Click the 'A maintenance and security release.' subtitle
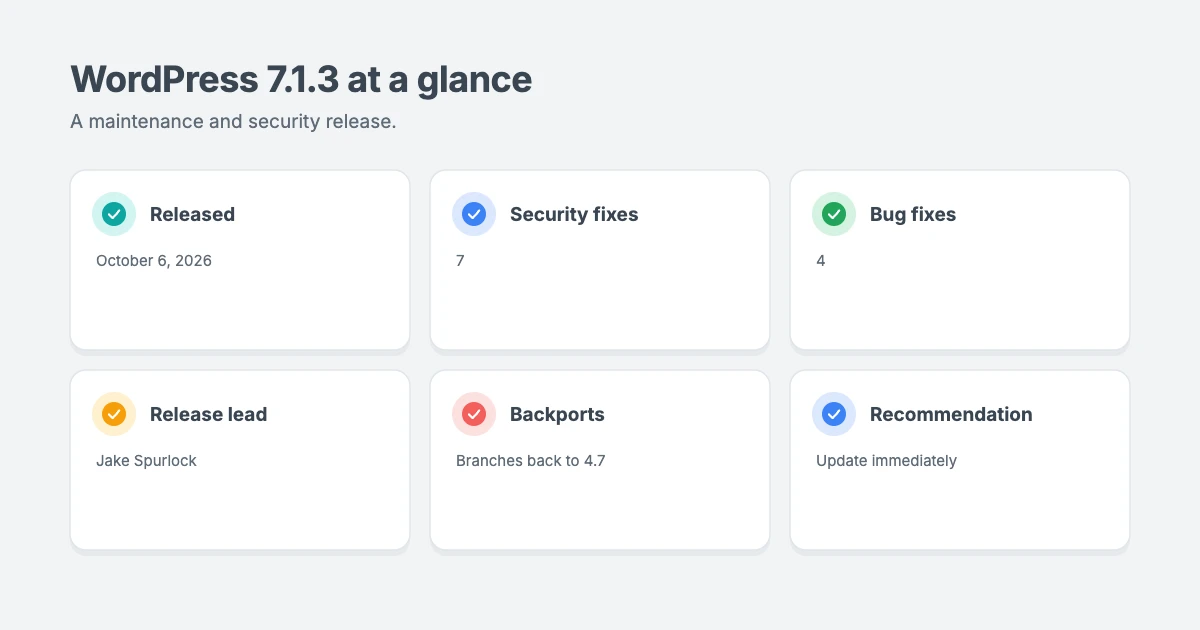1200x630 pixels. pos(233,122)
